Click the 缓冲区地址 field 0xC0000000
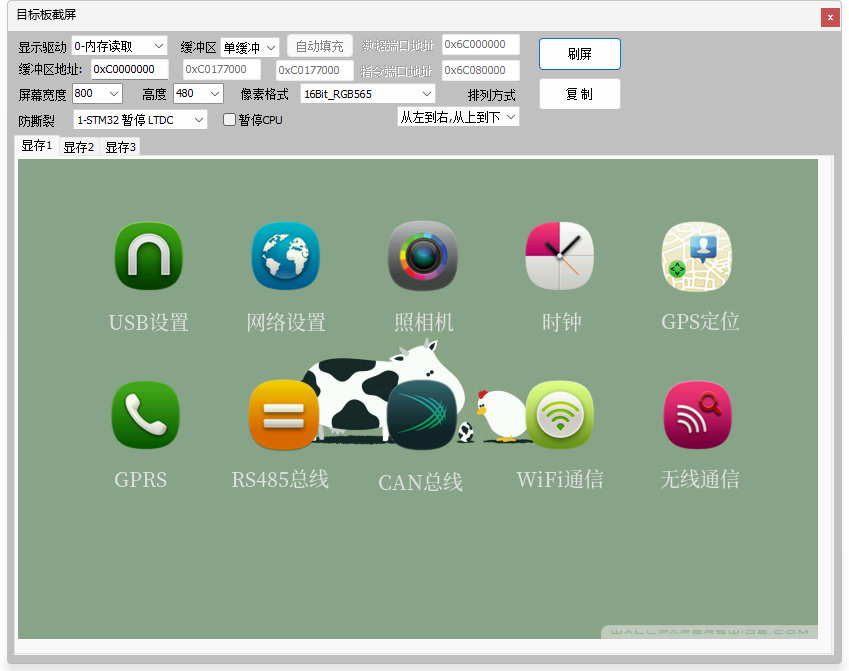 pos(129,69)
